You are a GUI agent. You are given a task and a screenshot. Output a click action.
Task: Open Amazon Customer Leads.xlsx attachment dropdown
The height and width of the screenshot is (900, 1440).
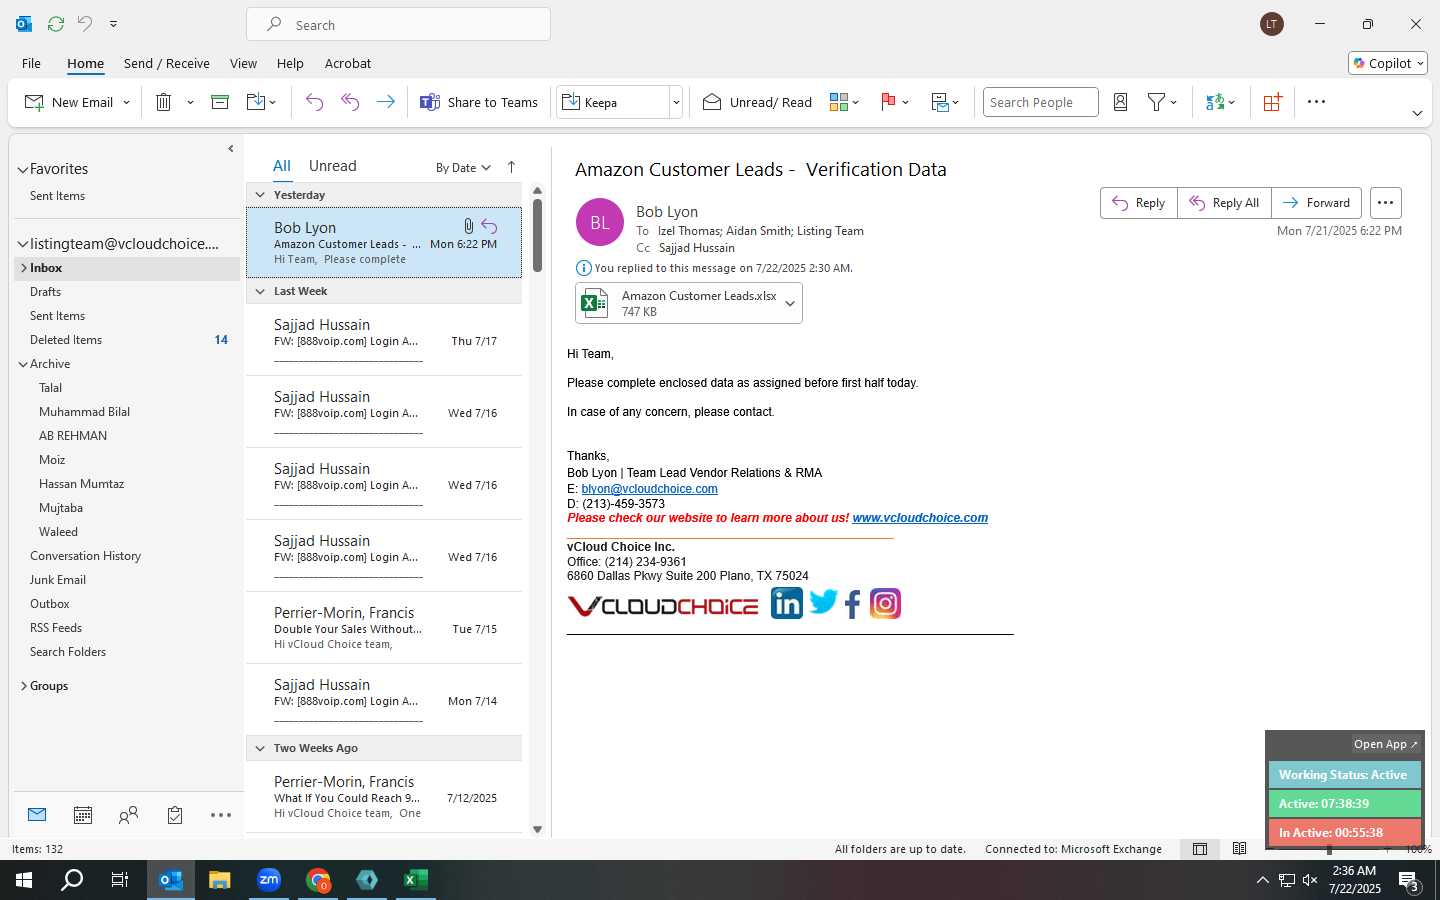pyautogui.click(x=790, y=304)
